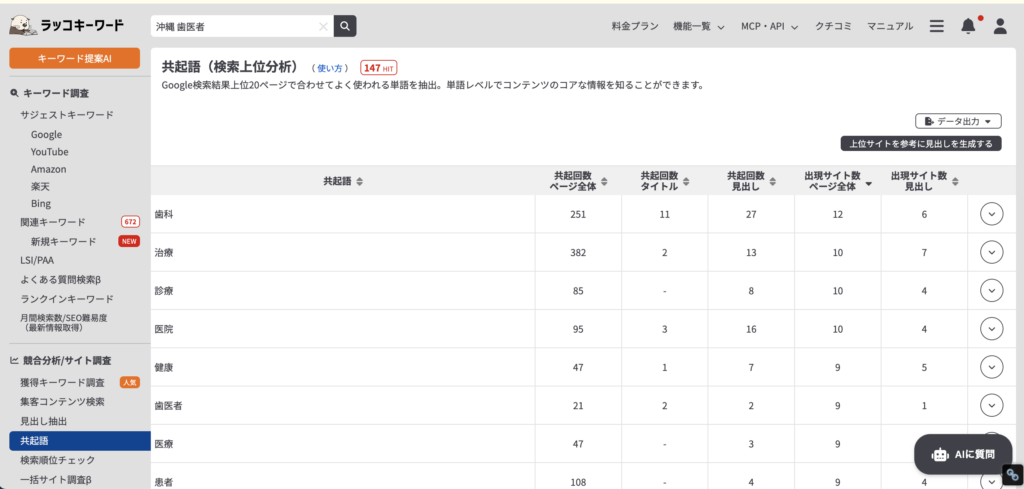This screenshot has height=489, width=1024.
Task: Open the 使い方 link
Action: [329, 68]
